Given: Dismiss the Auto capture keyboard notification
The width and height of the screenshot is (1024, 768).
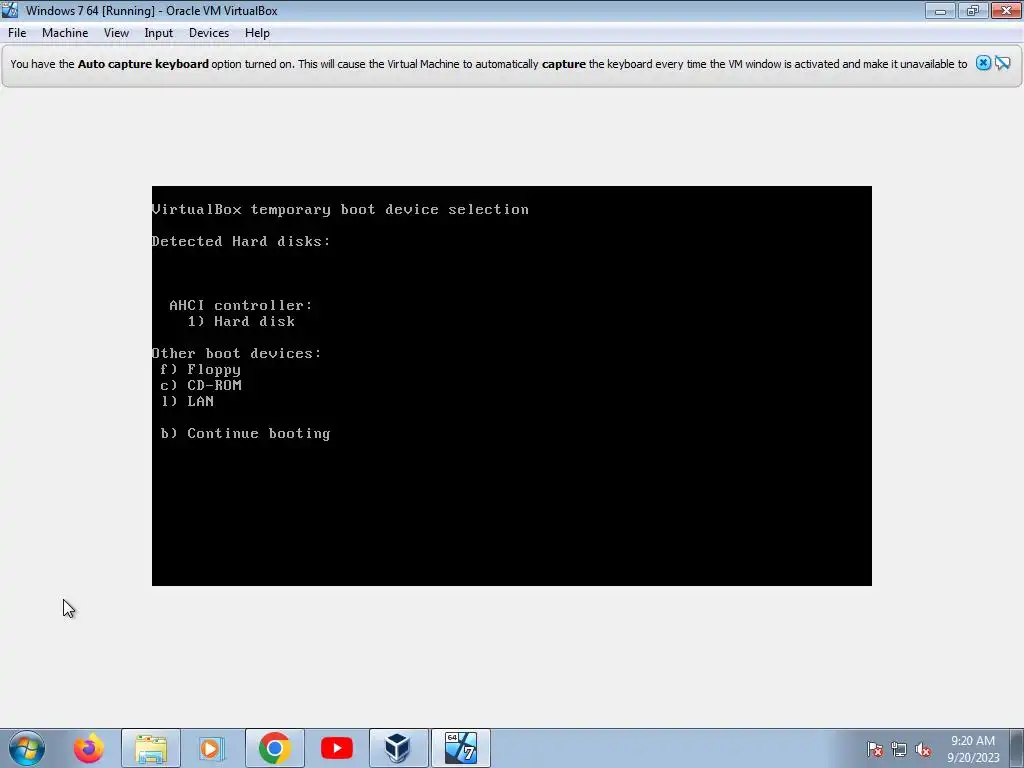Looking at the screenshot, I should [983, 63].
